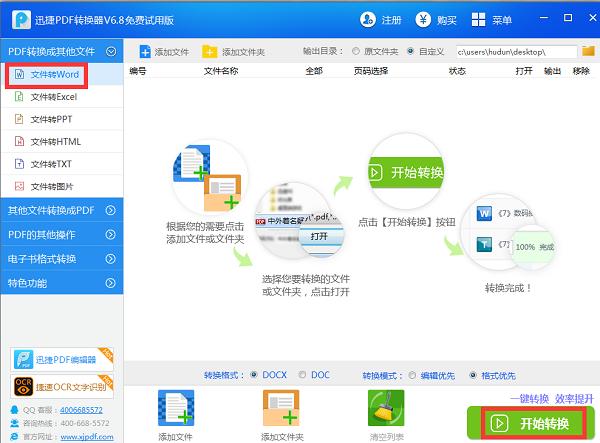Select the DOCX conversion format
This screenshot has width=600, height=443.
pos(254,375)
